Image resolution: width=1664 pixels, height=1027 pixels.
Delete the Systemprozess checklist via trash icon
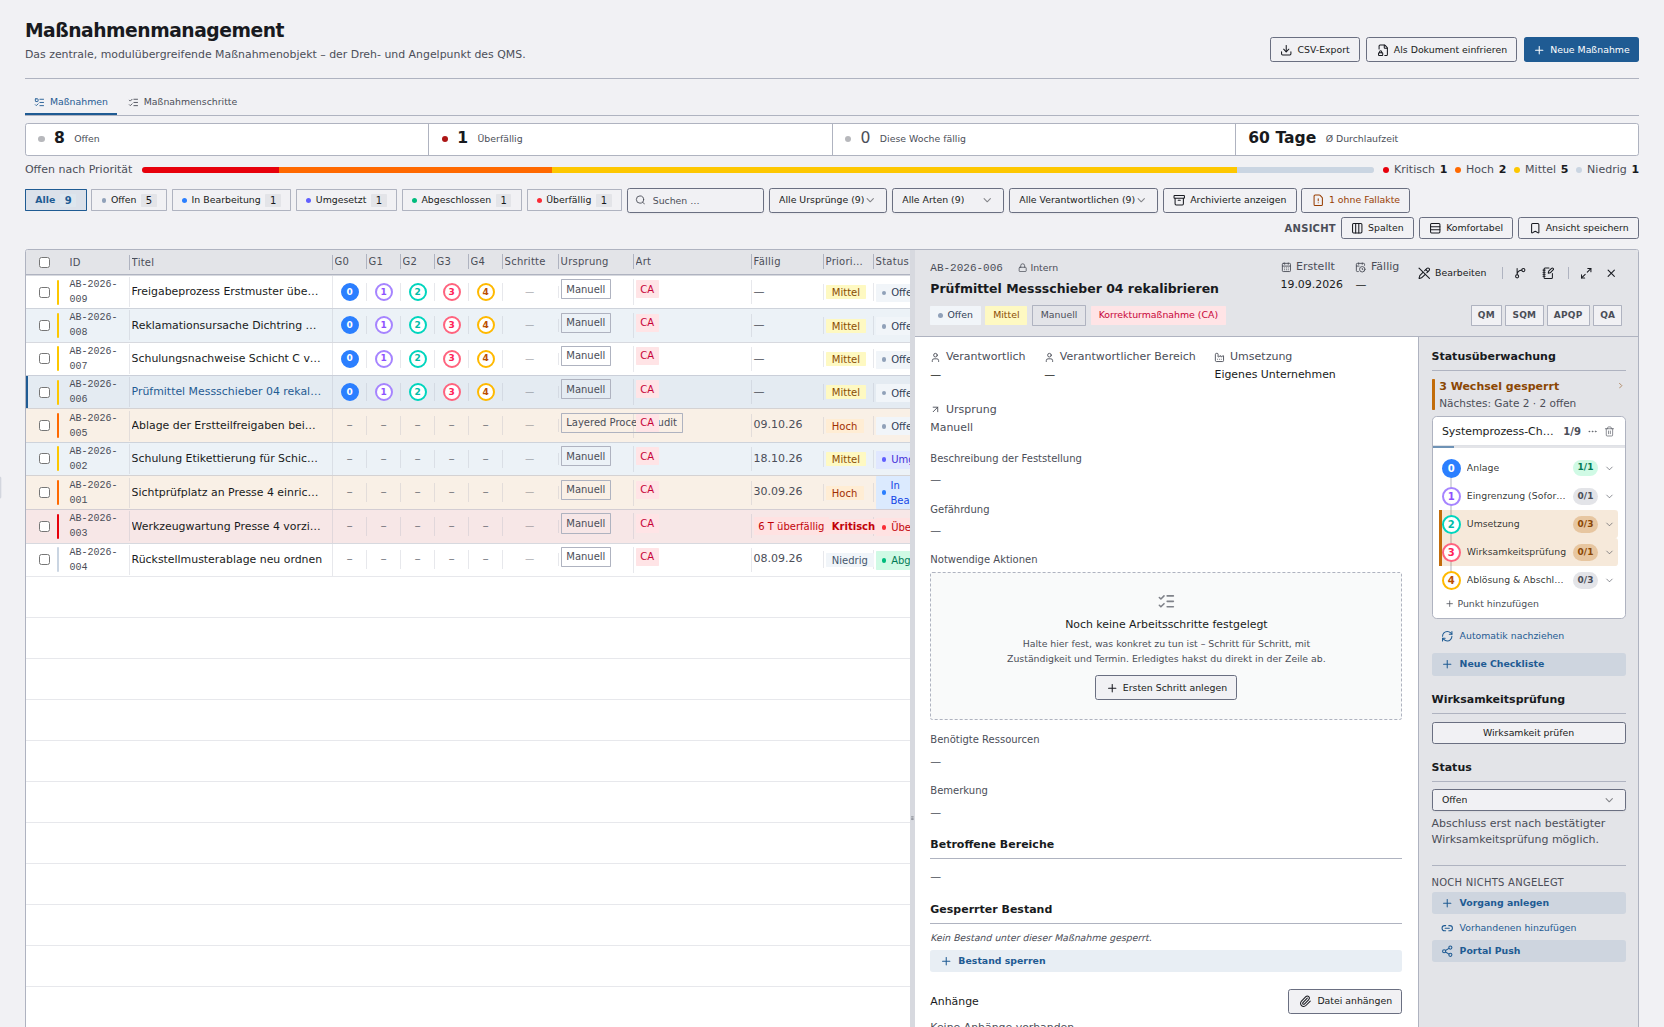[1609, 432]
